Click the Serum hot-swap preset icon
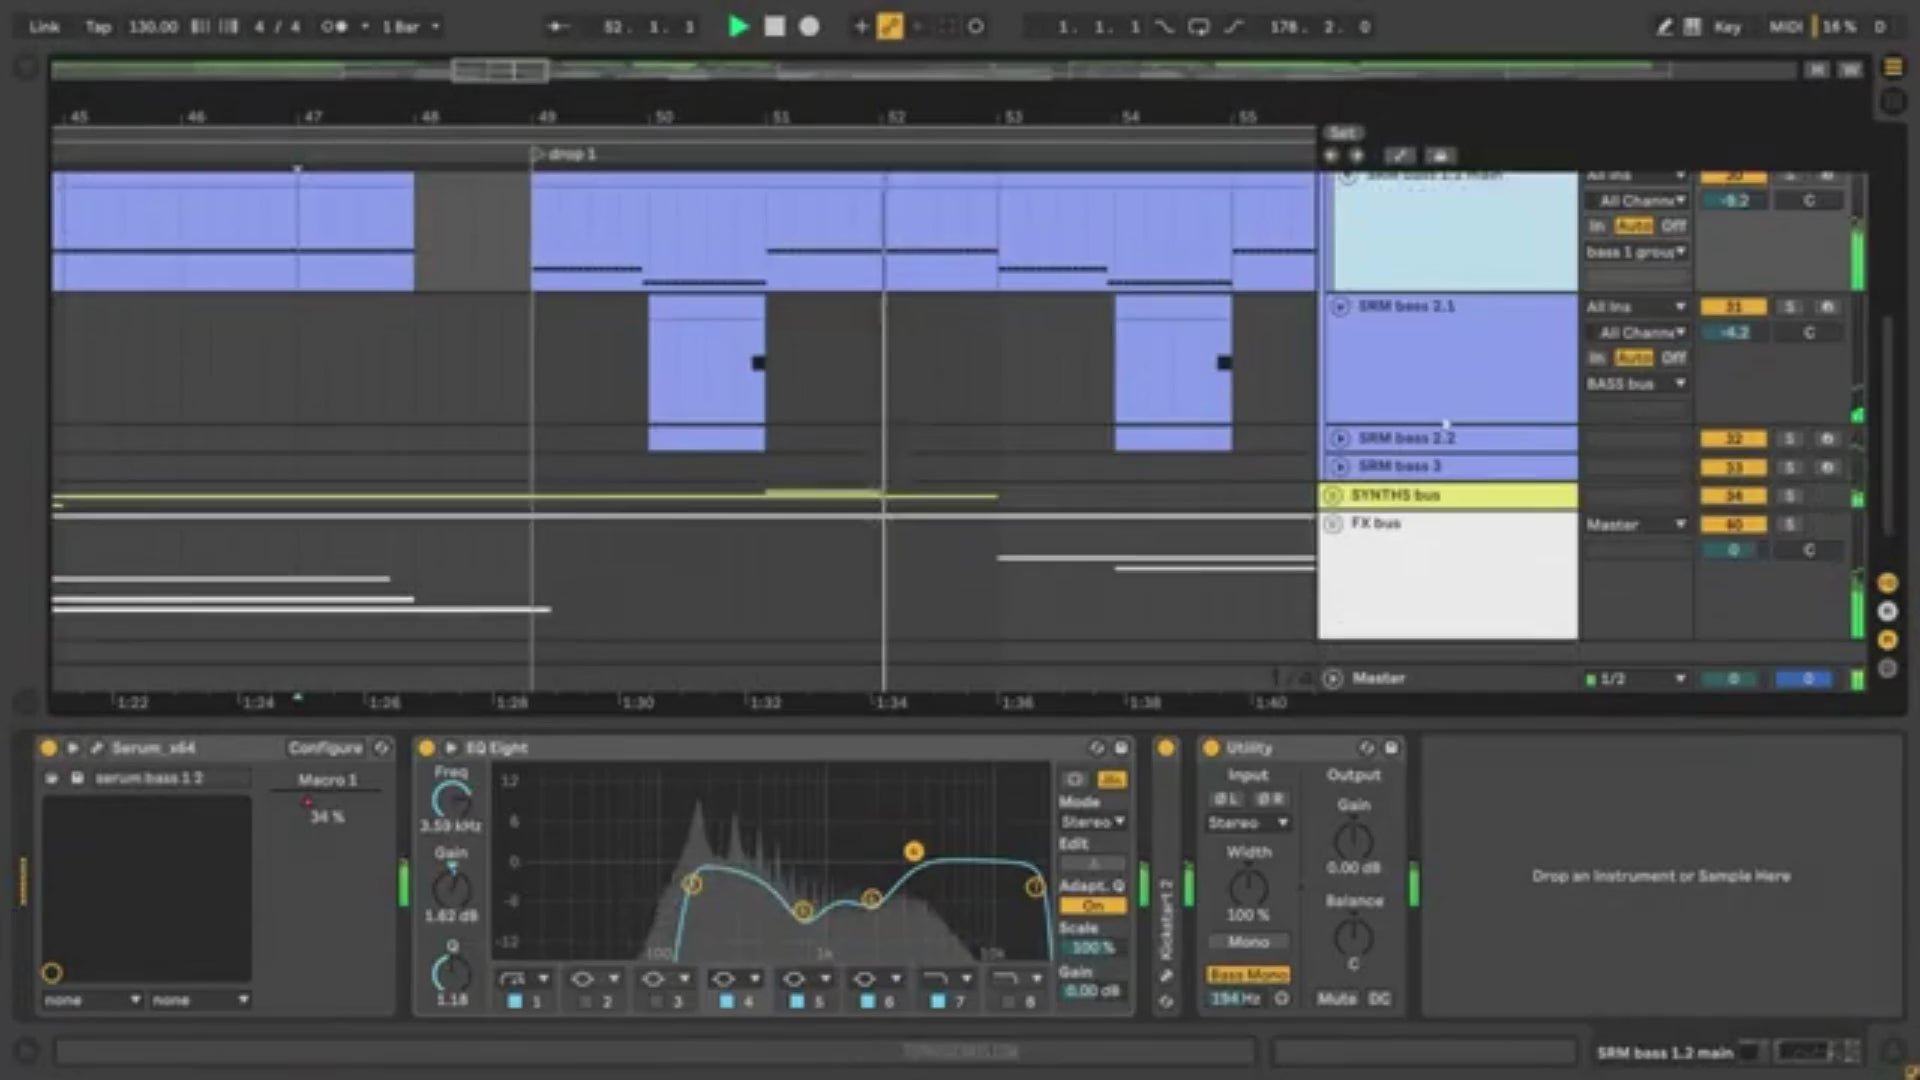Screen dimensions: 1920x1080 pyautogui.click(x=381, y=748)
